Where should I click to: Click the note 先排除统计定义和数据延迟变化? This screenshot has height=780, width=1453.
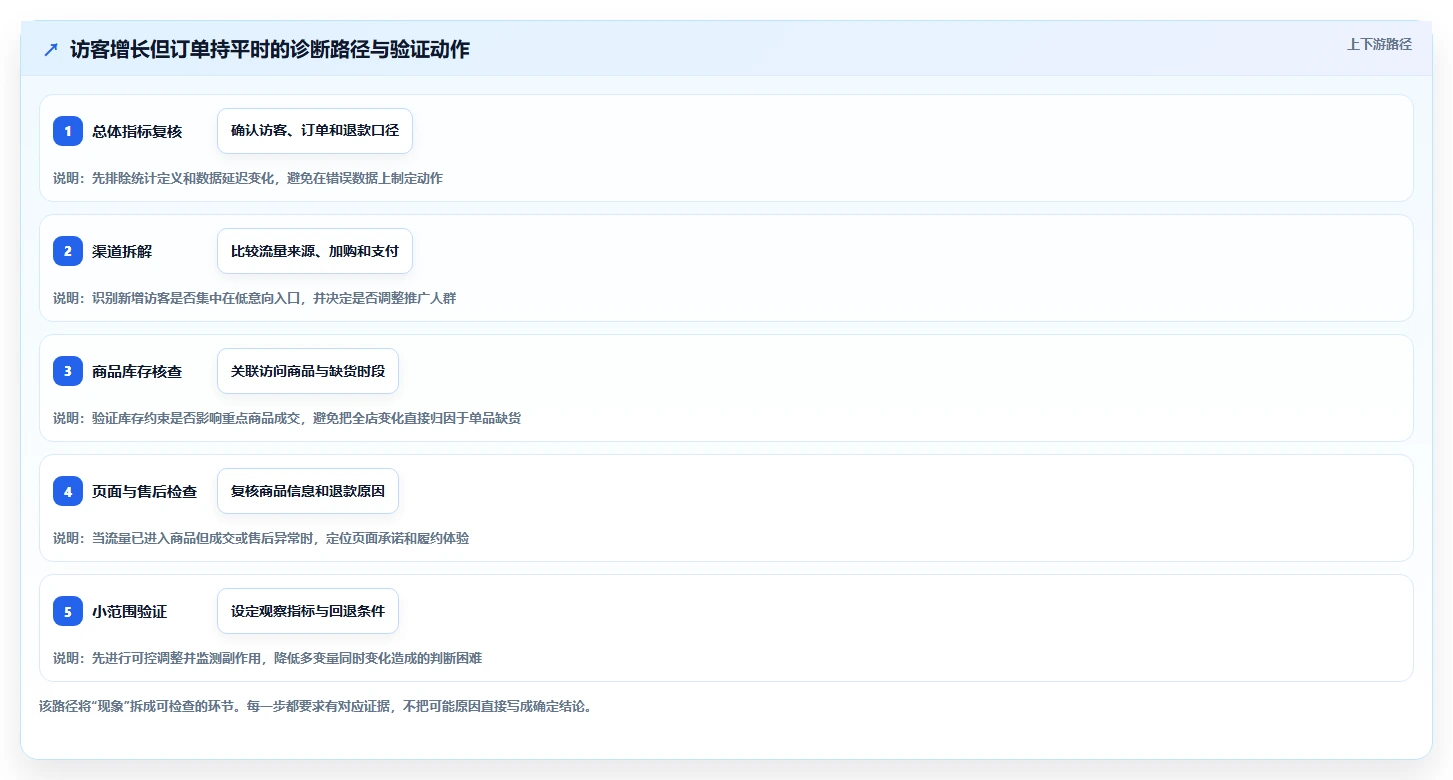[183, 178]
